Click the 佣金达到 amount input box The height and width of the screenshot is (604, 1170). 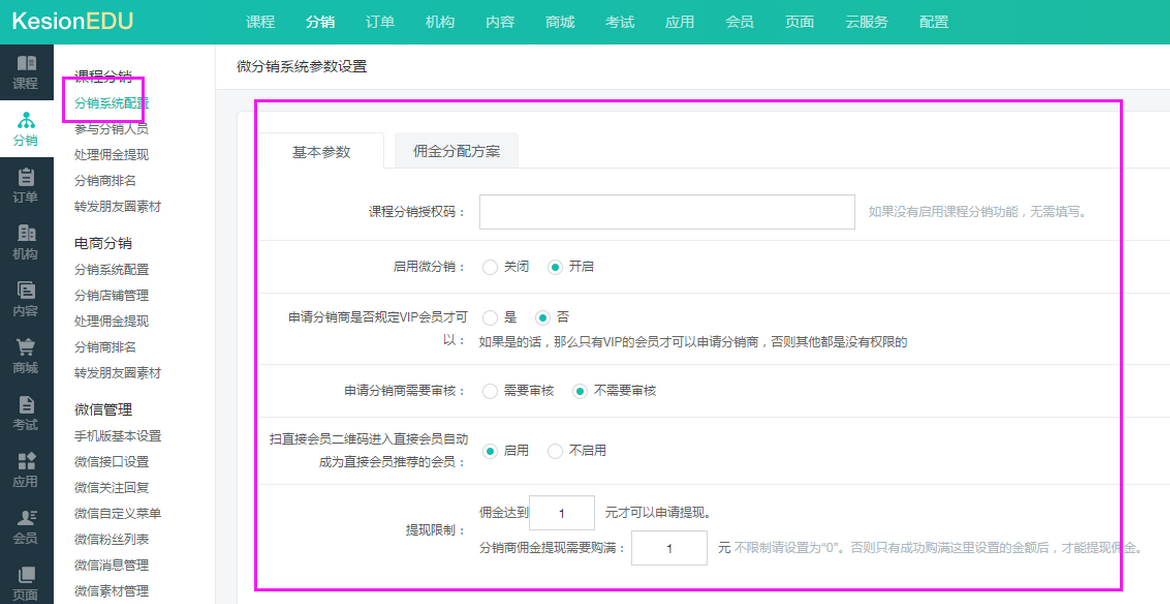(x=561, y=513)
